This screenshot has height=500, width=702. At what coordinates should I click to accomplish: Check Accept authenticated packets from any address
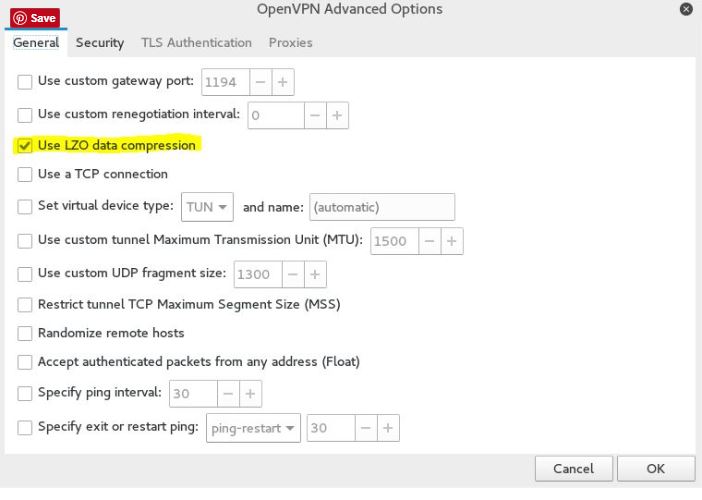(25, 362)
